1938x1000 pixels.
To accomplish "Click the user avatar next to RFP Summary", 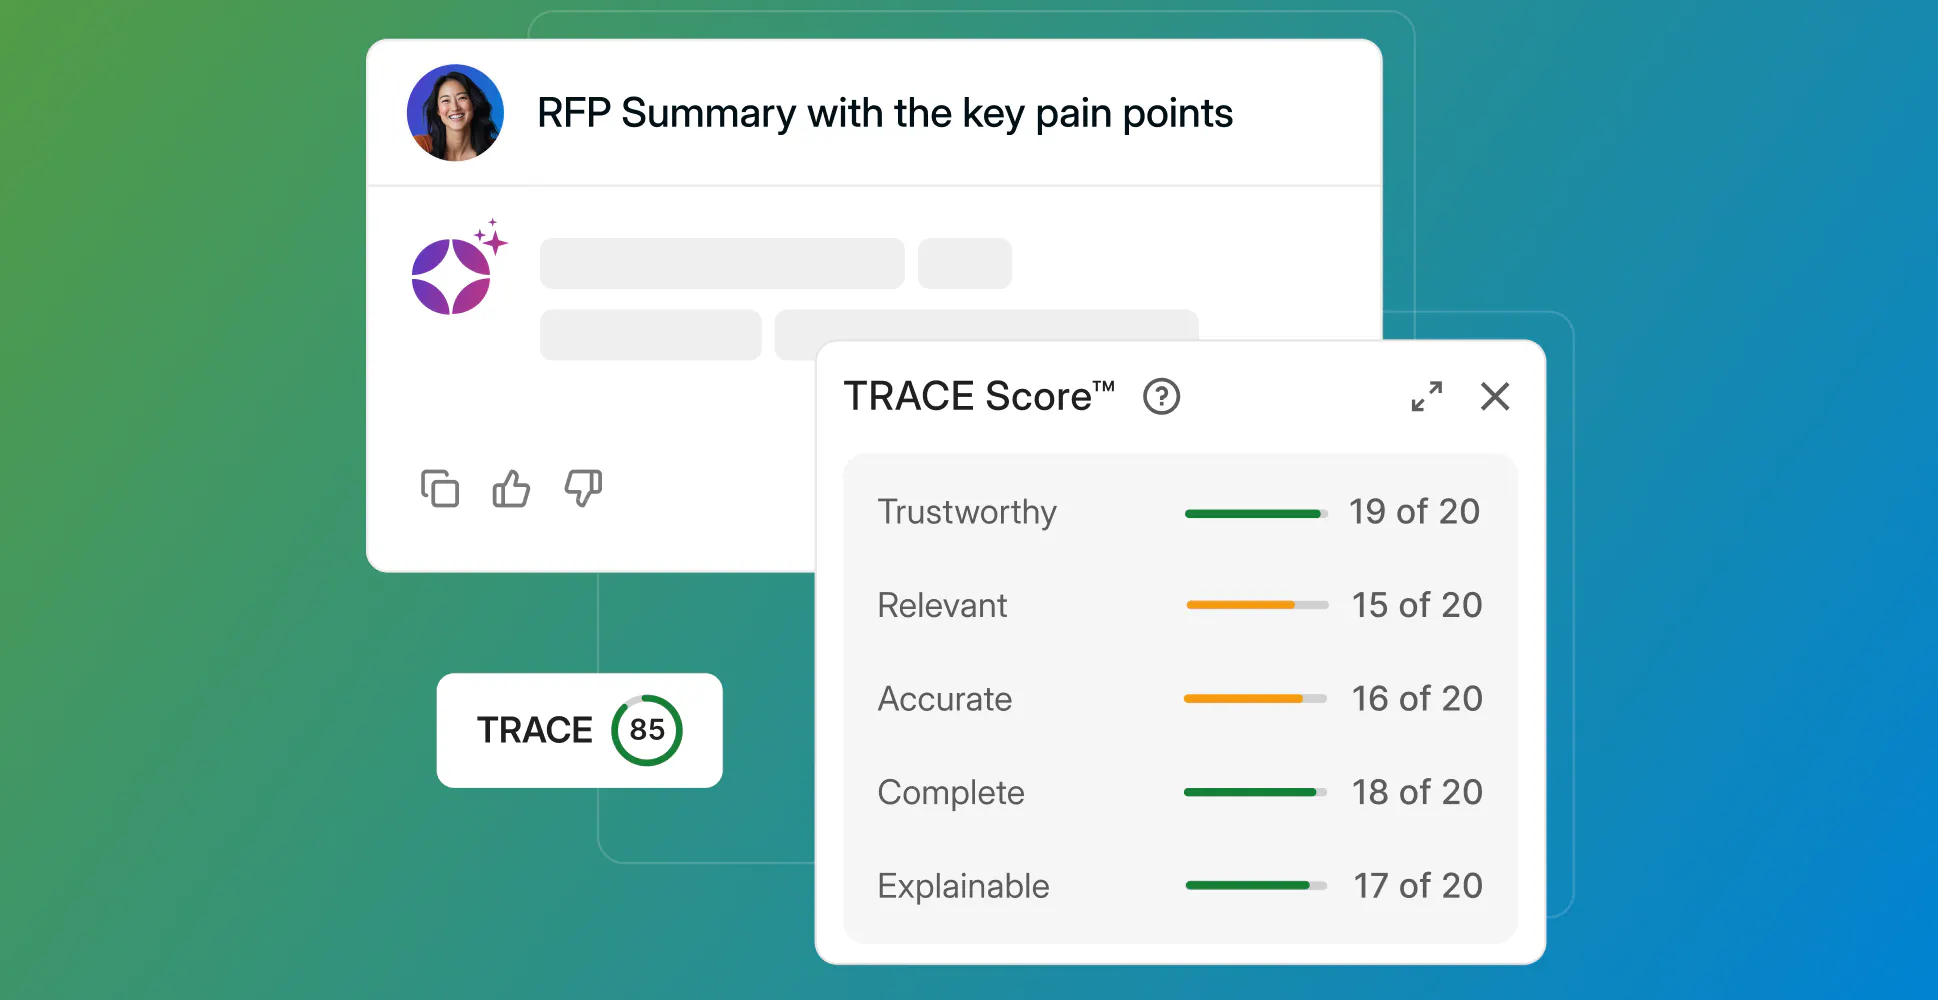I will (455, 112).
